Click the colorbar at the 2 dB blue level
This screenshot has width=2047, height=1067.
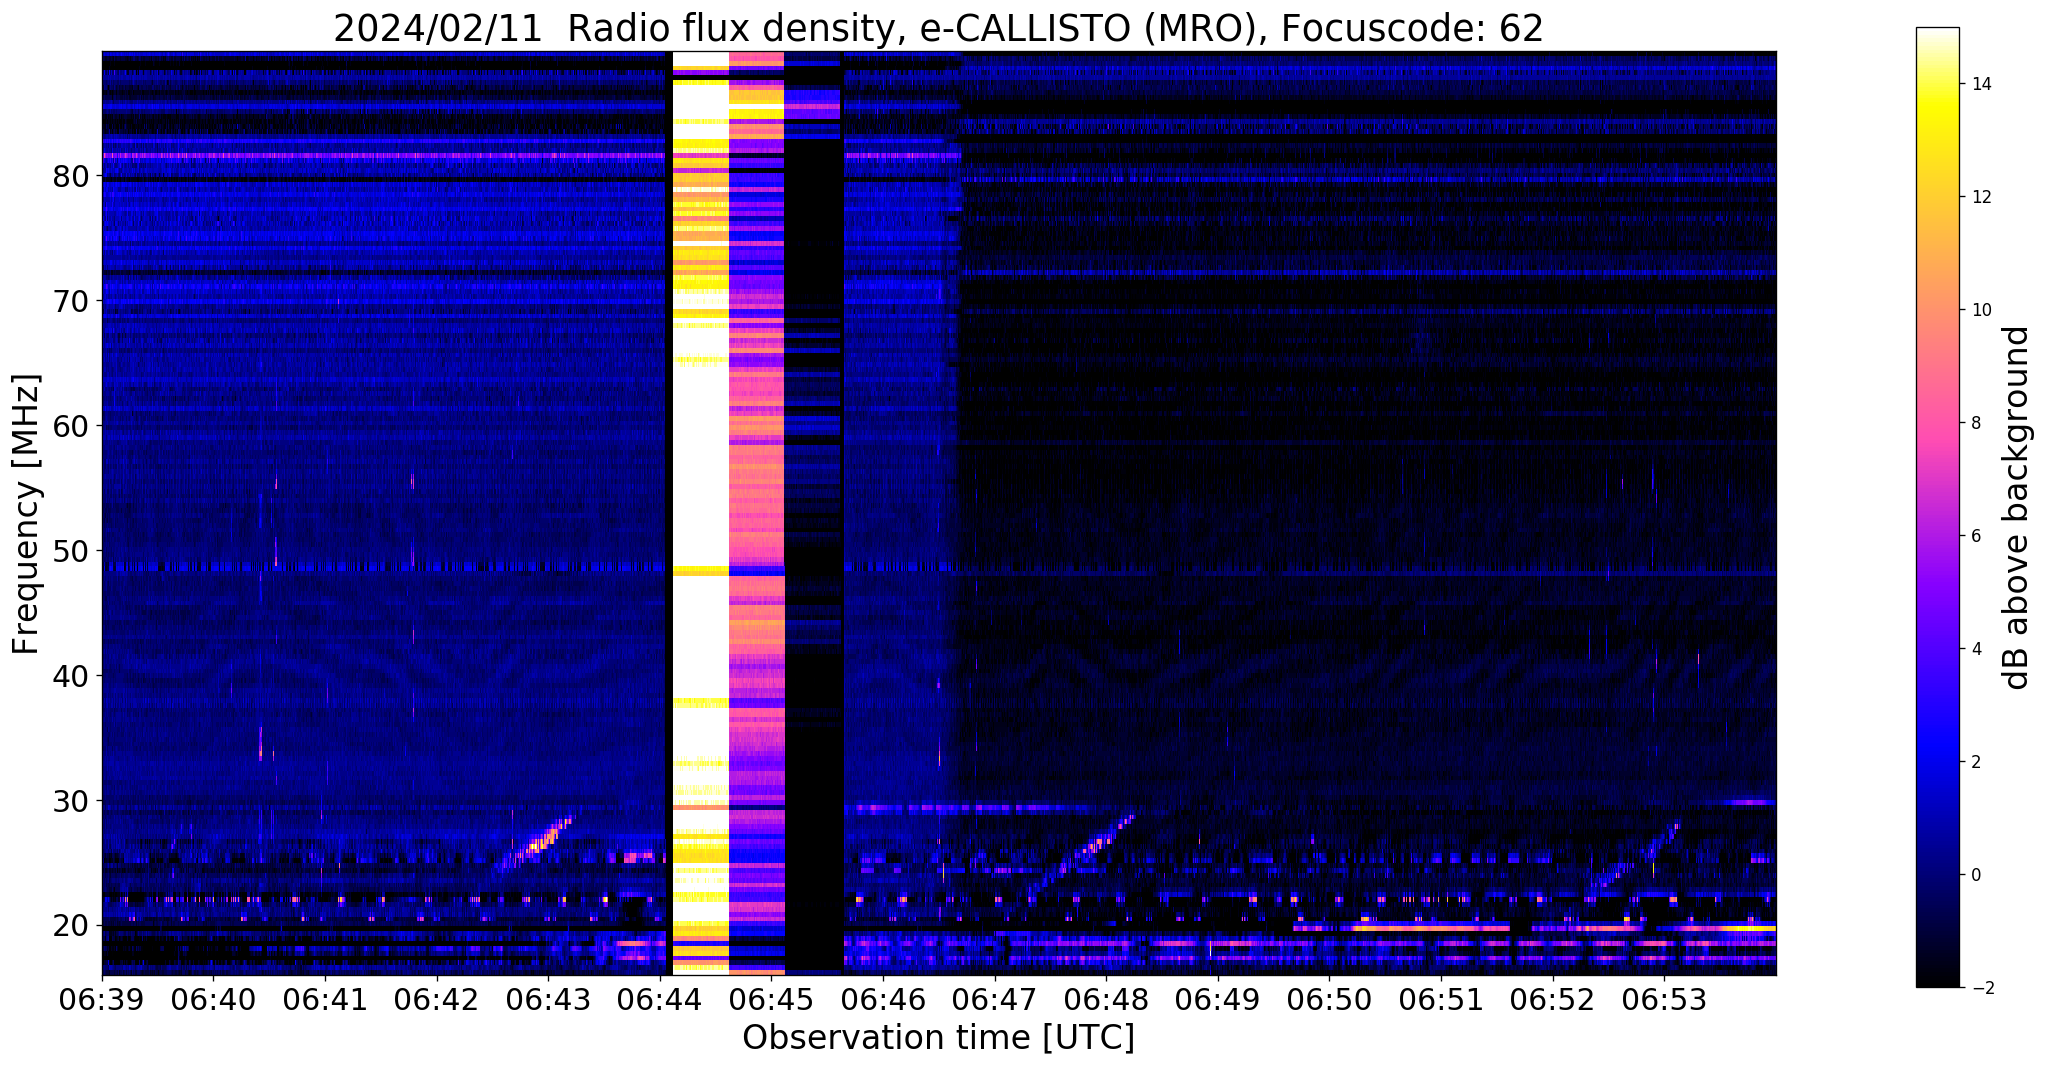pos(1937,761)
